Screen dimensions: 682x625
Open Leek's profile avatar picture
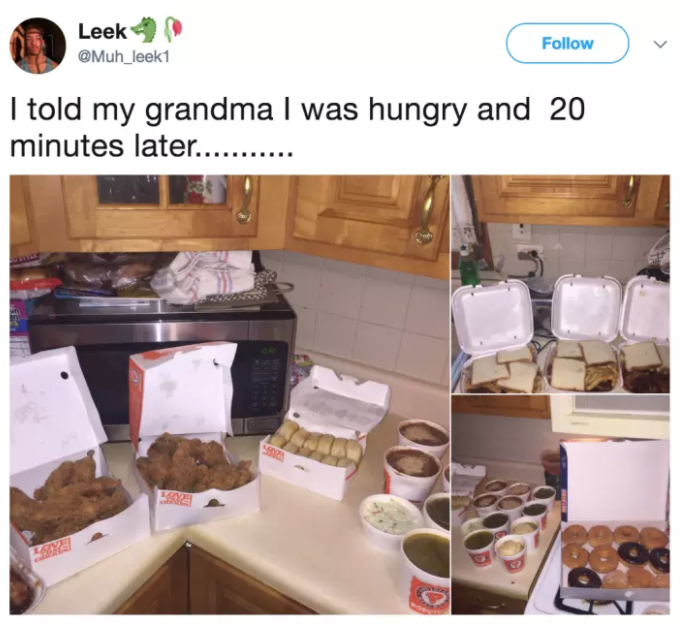coord(38,46)
